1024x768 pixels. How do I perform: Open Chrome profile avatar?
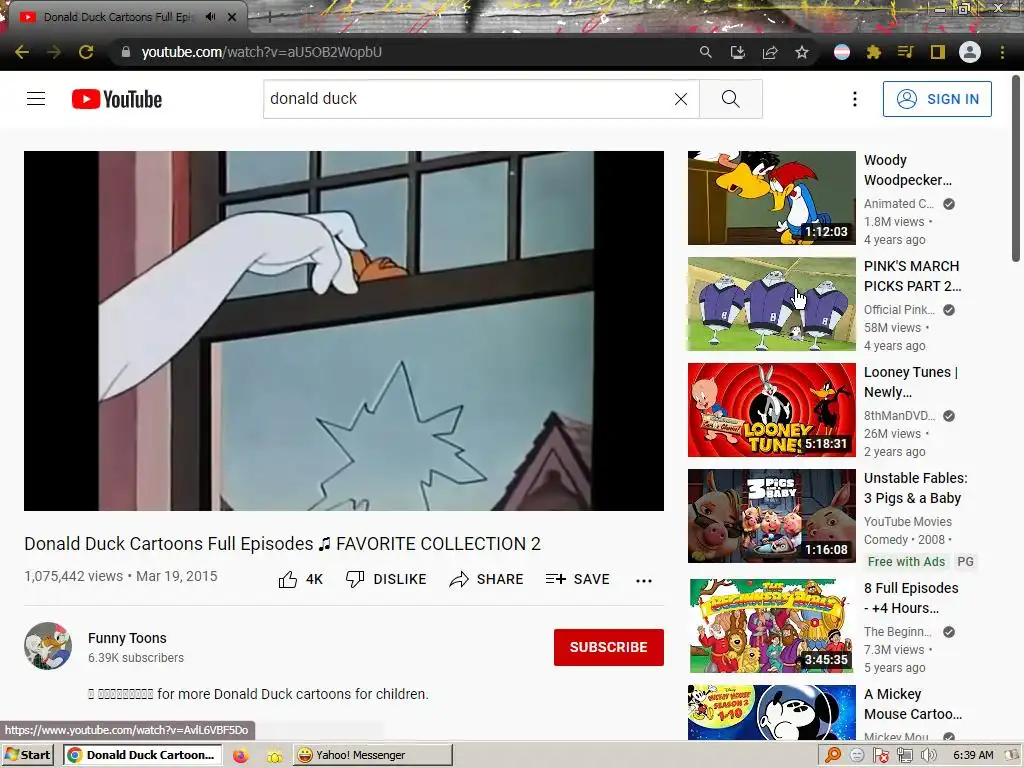[970, 52]
